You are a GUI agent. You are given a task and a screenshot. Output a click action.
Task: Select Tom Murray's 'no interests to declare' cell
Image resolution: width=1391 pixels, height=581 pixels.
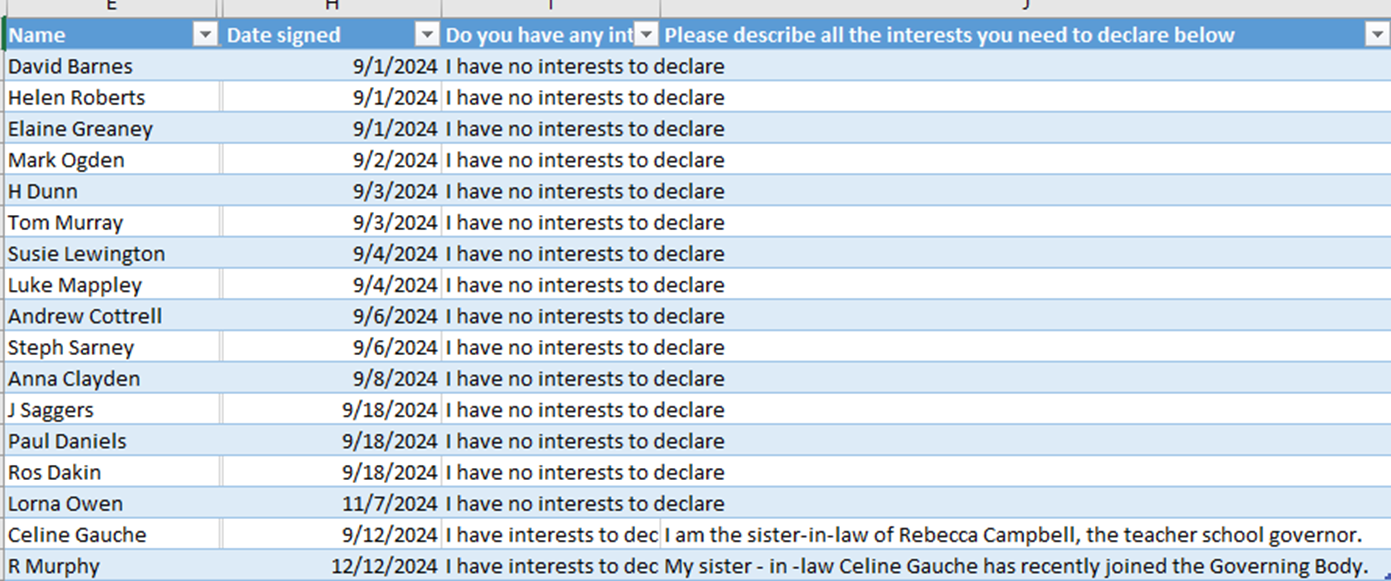(551, 222)
